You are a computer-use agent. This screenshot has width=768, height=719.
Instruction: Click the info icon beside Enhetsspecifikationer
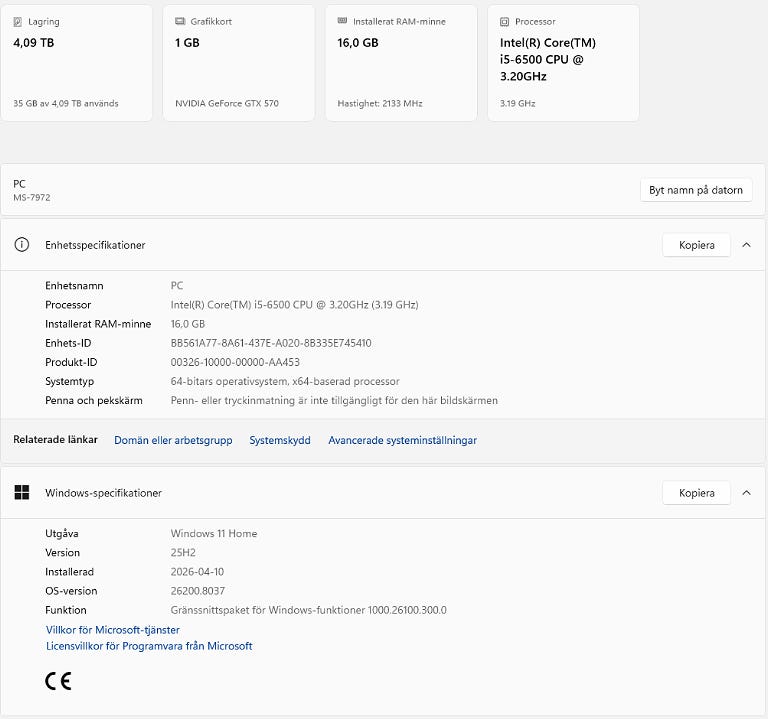pyautogui.click(x=21, y=245)
